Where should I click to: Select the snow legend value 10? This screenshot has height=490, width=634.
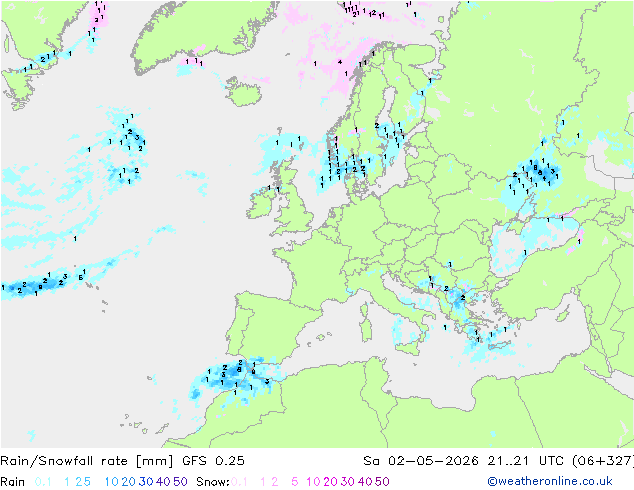click(313, 482)
